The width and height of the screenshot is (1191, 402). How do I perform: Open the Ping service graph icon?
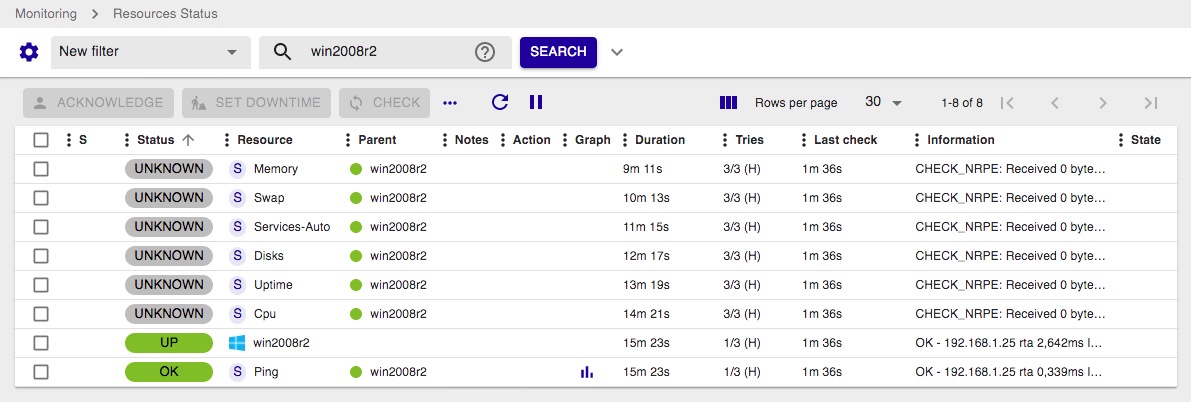pos(587,372)
